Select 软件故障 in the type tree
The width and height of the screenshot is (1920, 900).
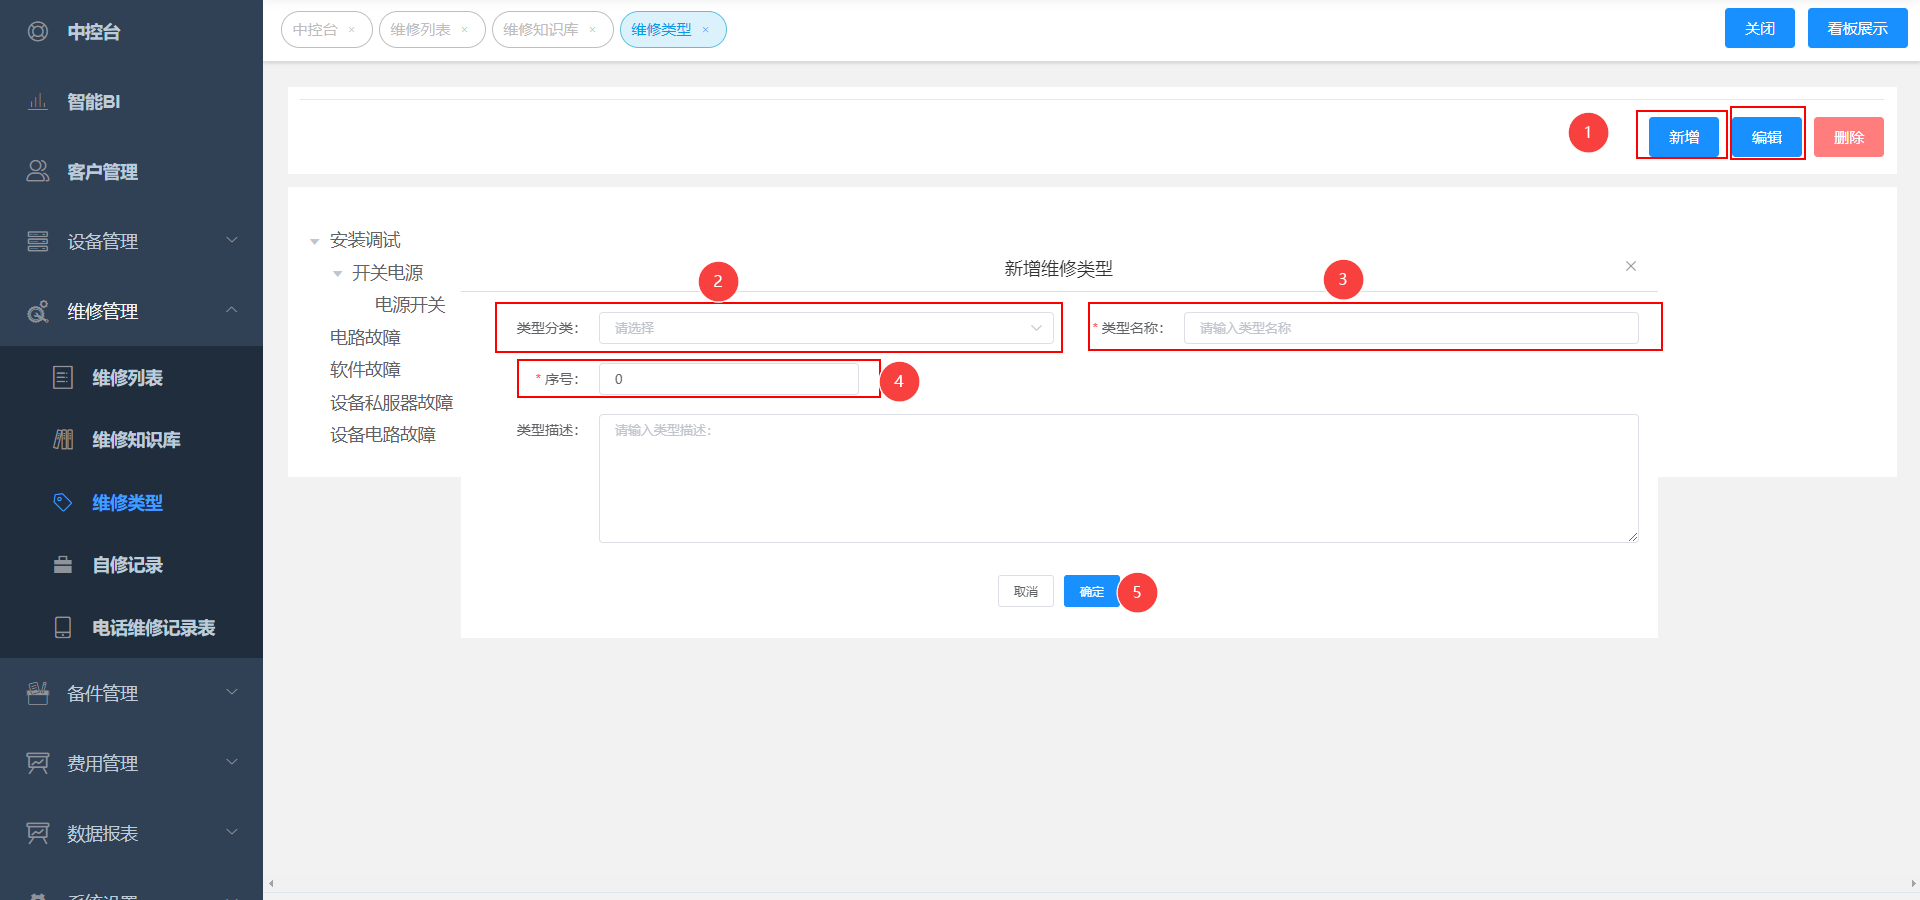point(365,370)
